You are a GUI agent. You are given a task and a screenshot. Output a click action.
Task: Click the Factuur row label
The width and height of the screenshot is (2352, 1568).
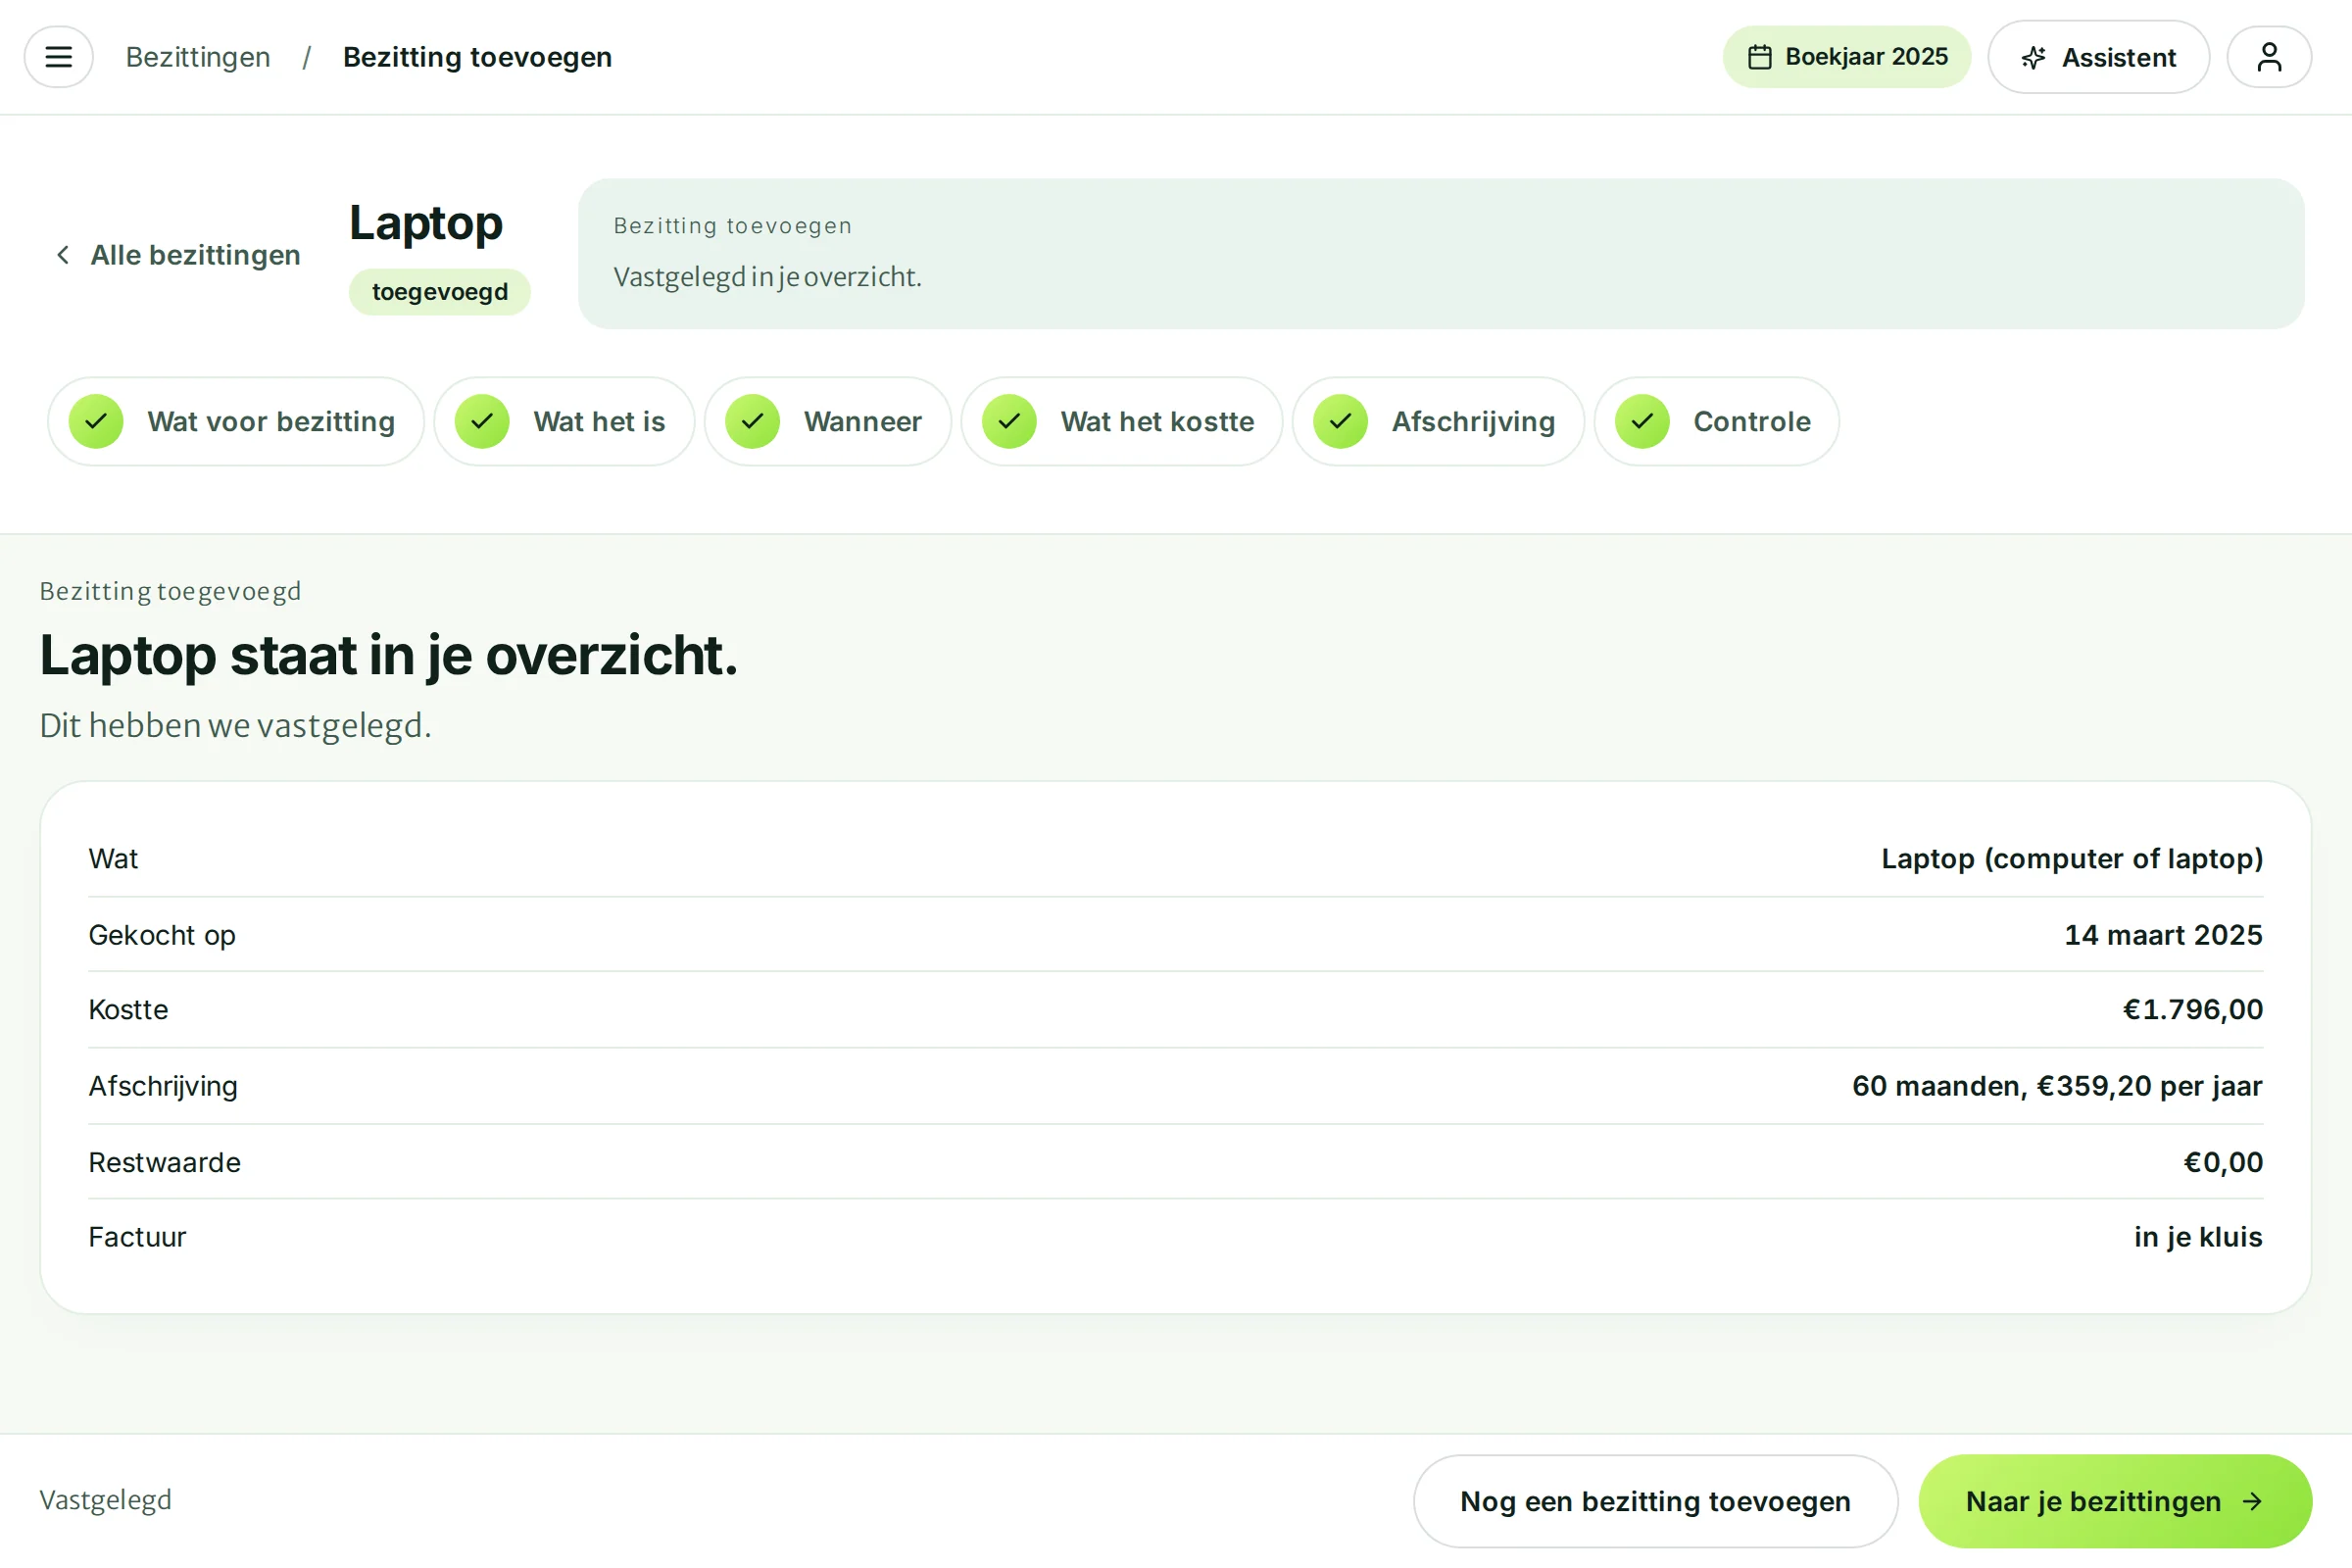tap(137, 1237)
